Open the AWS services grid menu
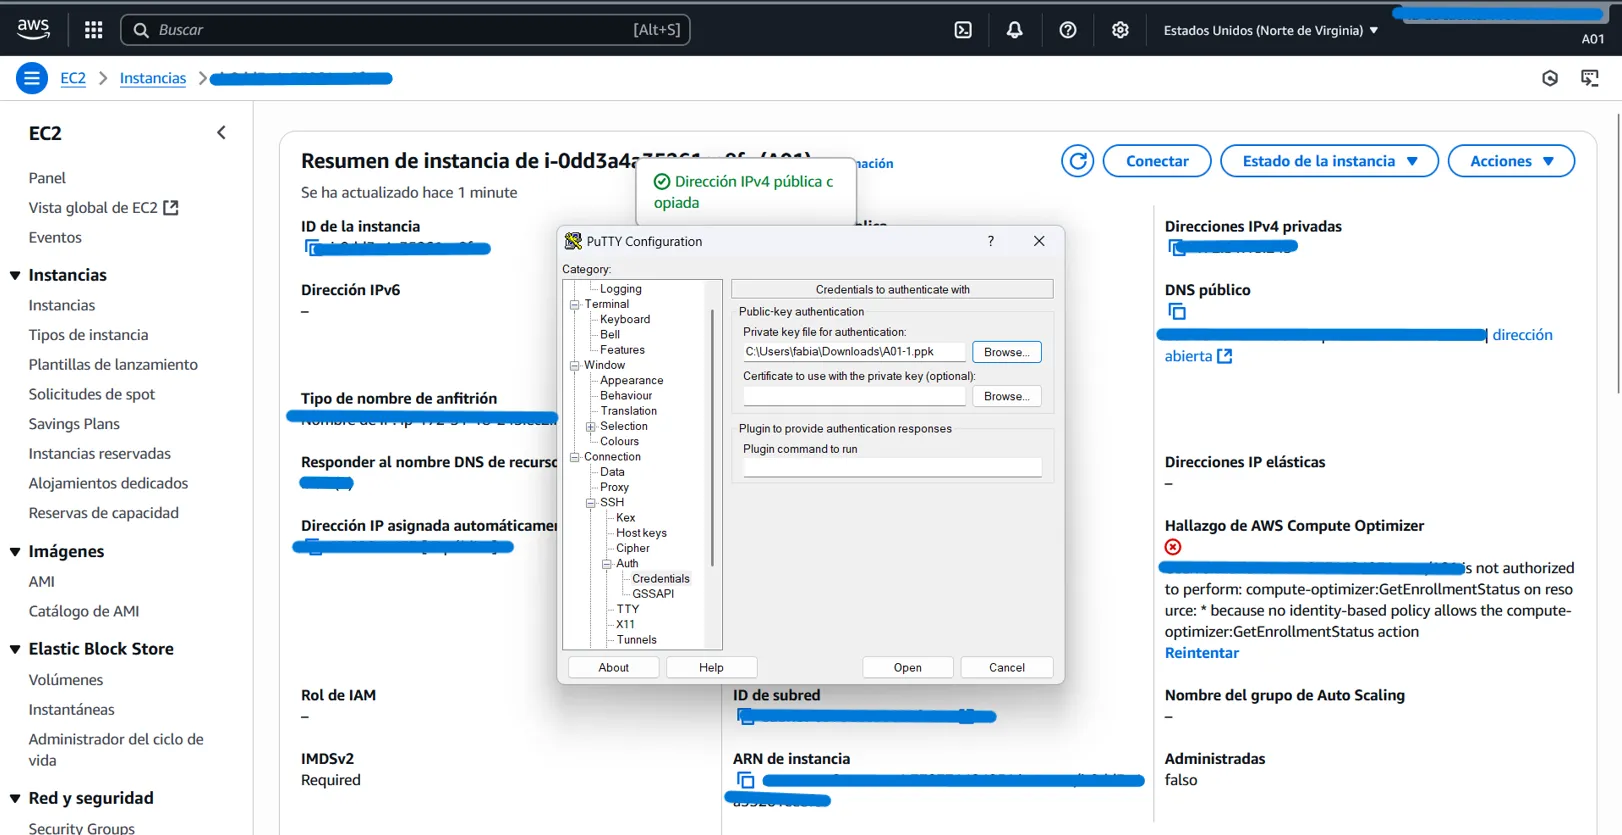 coord(93,30)
